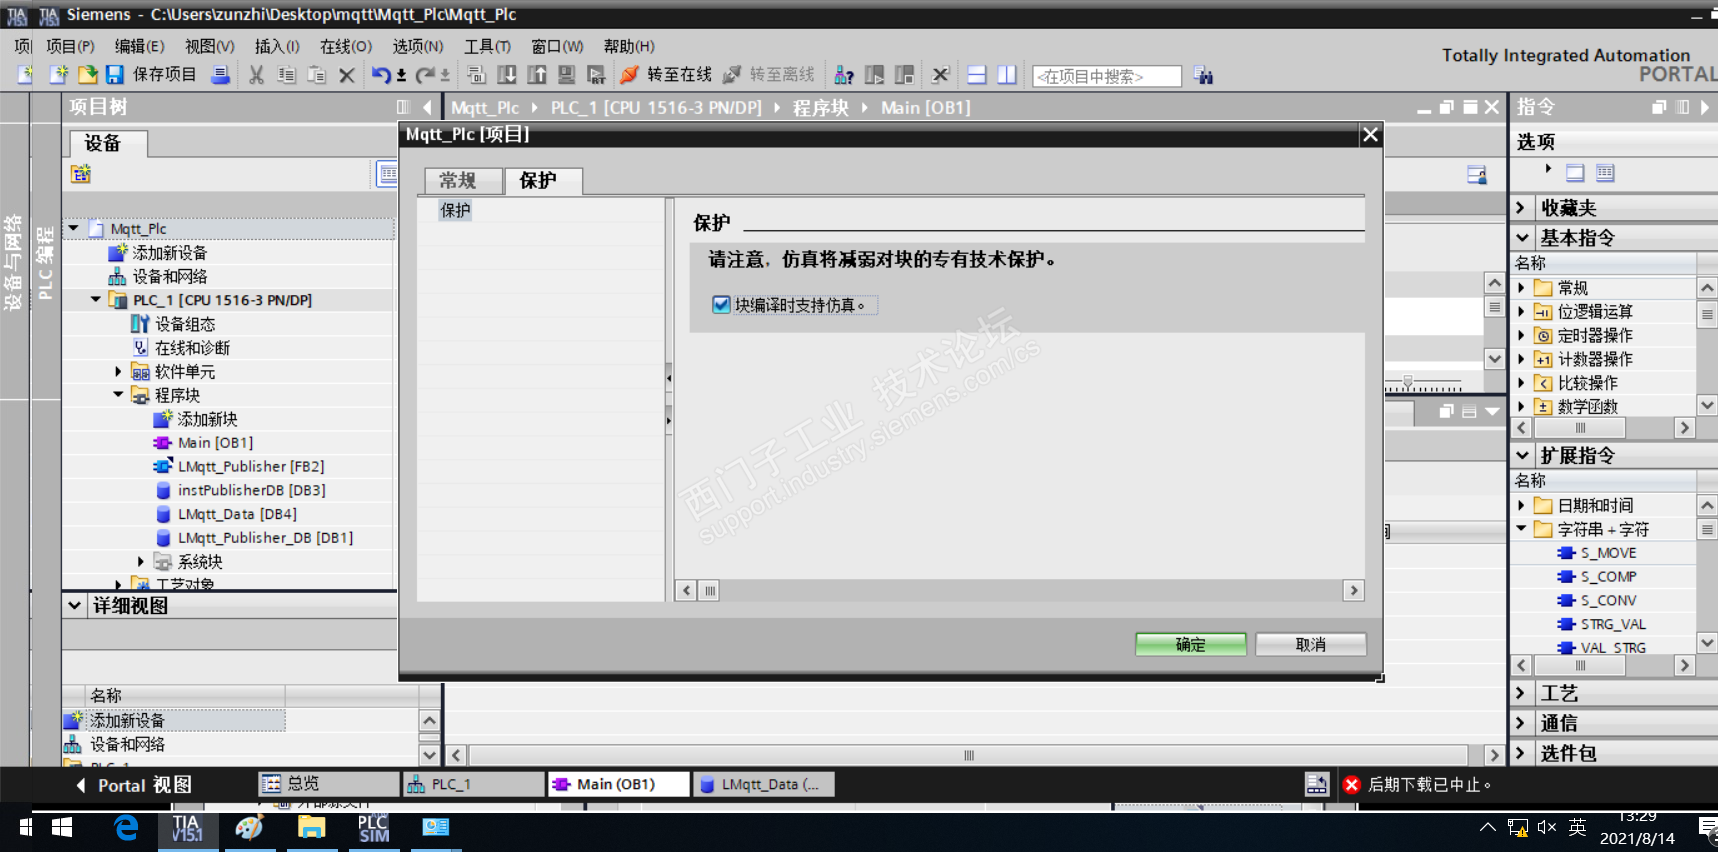The image size is (1718, 852).
Task: Open PLCSIM from the Windows taskbar
Action: 374,828
